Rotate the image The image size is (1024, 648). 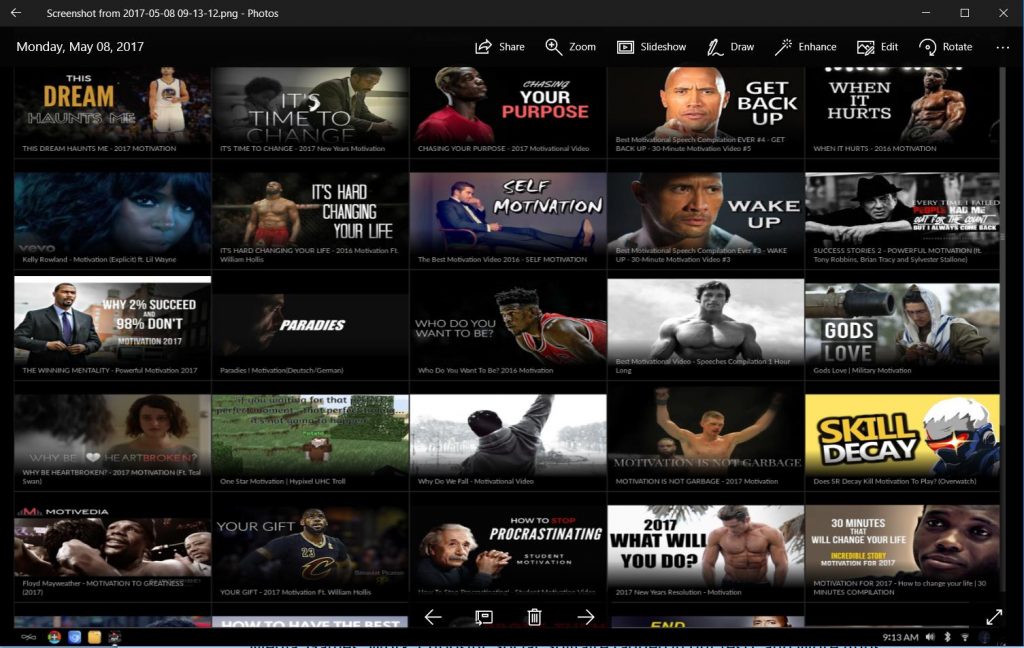coord(945,47)
